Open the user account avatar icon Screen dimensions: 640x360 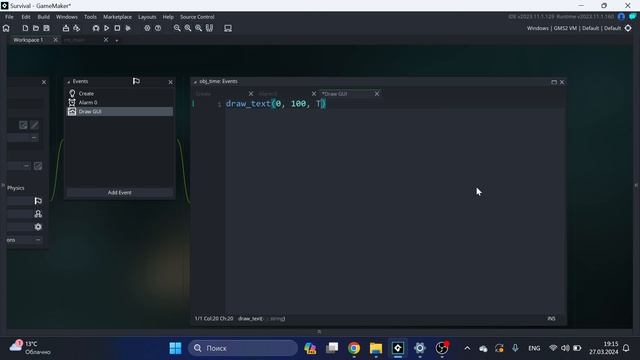(x=621, y=17)
